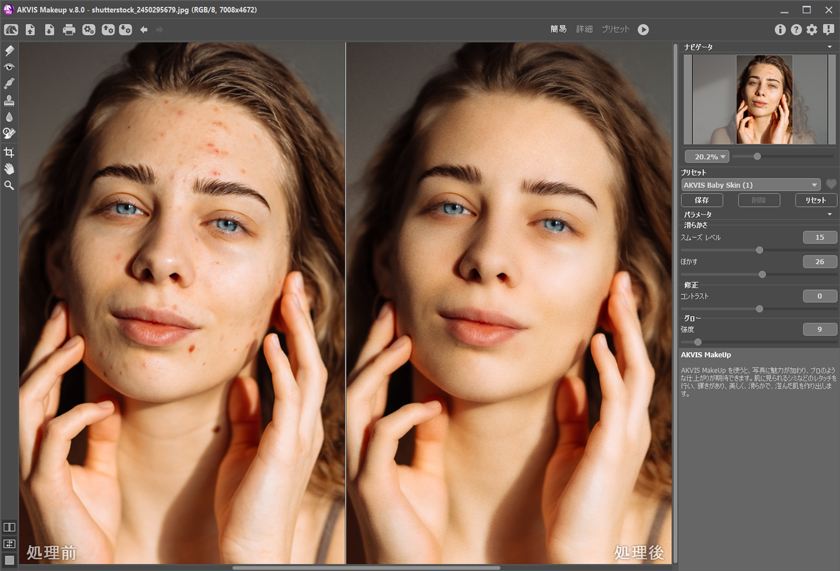Screen dimensions: 840x571
Task: Redo with the dimmed right arrow
Action: pyautogui.click(x=159, y=29)
